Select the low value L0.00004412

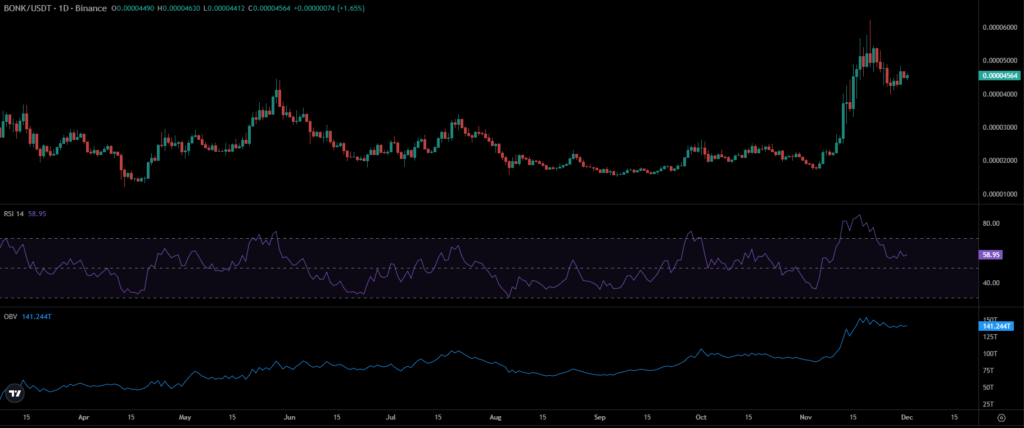[225, 8]
